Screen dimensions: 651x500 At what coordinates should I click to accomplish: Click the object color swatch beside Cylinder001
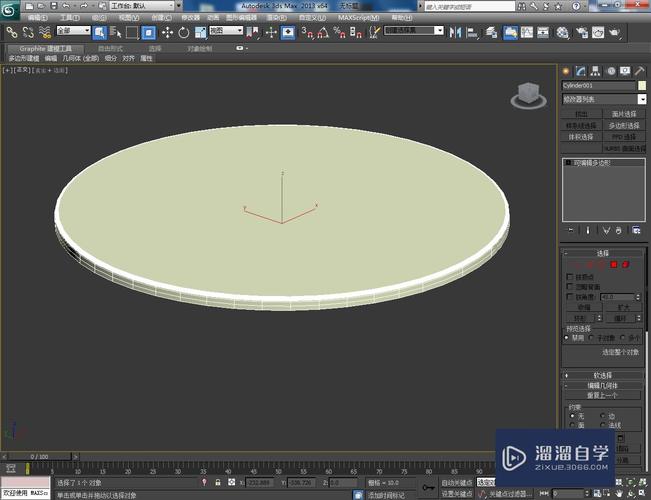(642, 86)
